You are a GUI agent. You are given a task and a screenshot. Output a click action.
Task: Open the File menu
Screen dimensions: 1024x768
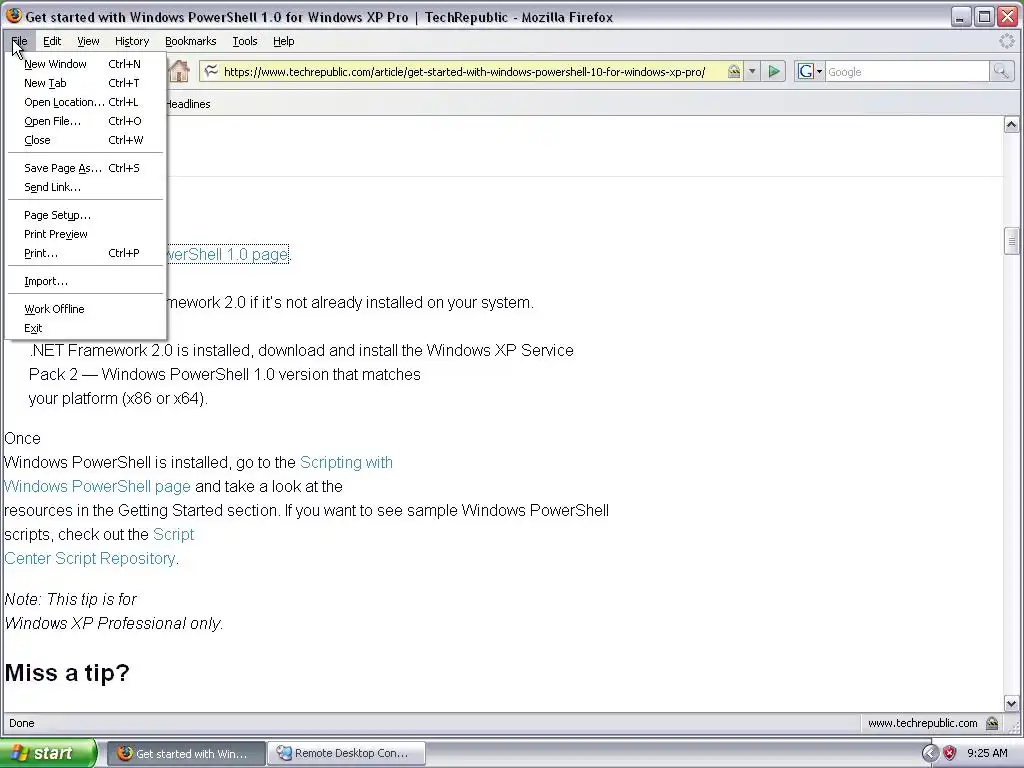pos(19,41)
